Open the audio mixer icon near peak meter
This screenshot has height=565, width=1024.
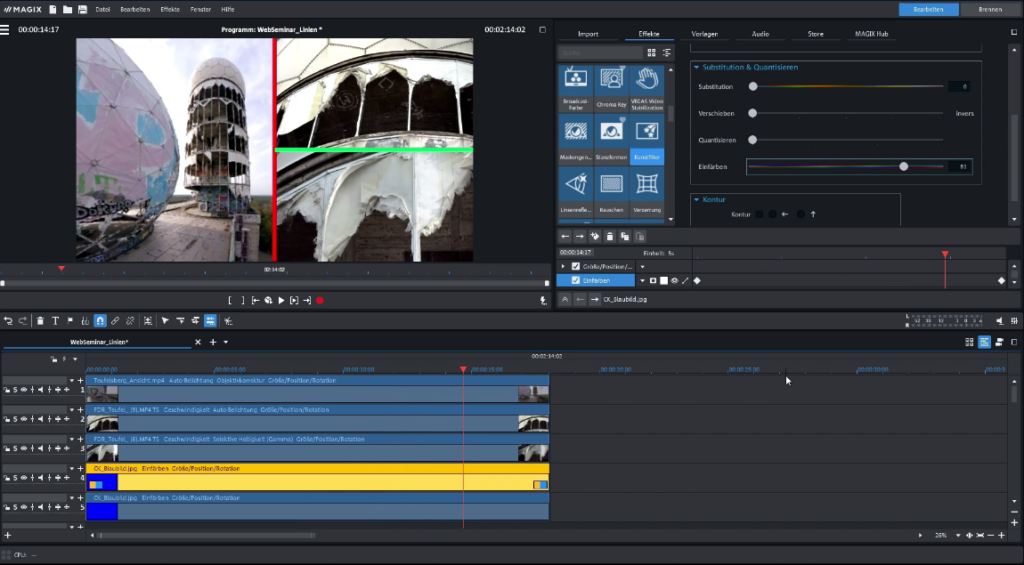tap(1014, 321)
